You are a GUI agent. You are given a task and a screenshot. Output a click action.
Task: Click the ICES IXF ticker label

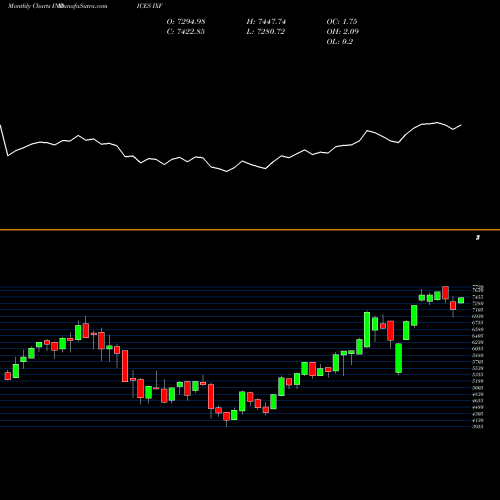(149, 6)
